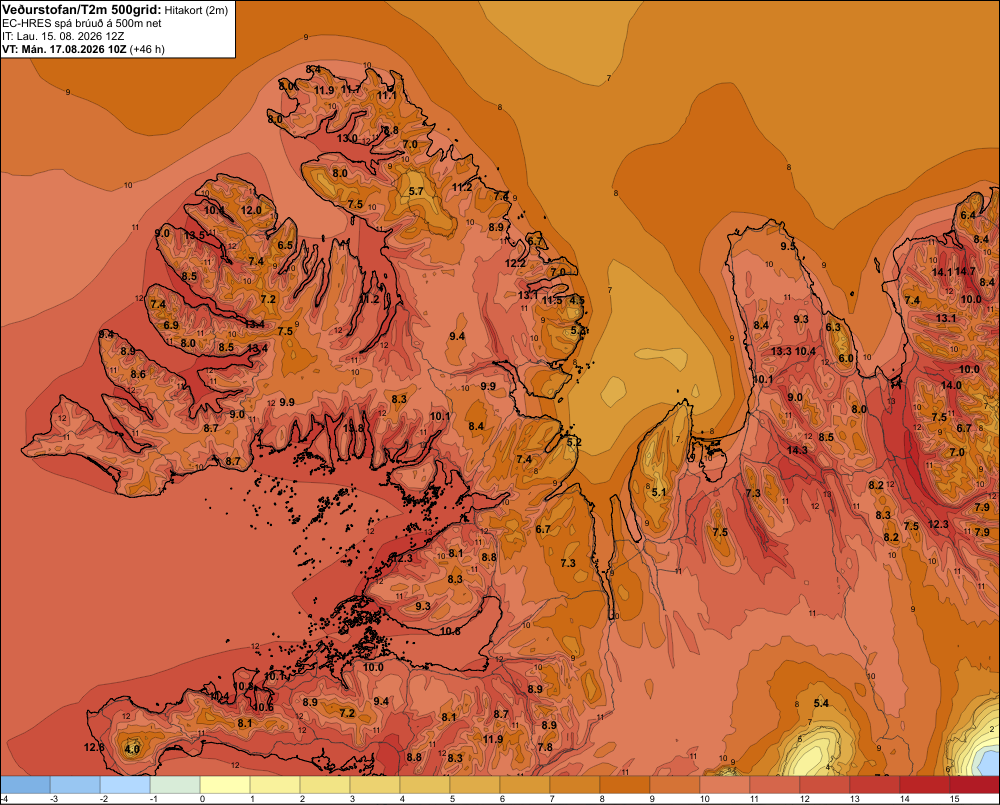Click the '5.7' temperature value on the map
The height and width of the screenshot is (805, 1000).
coord(416,191)
